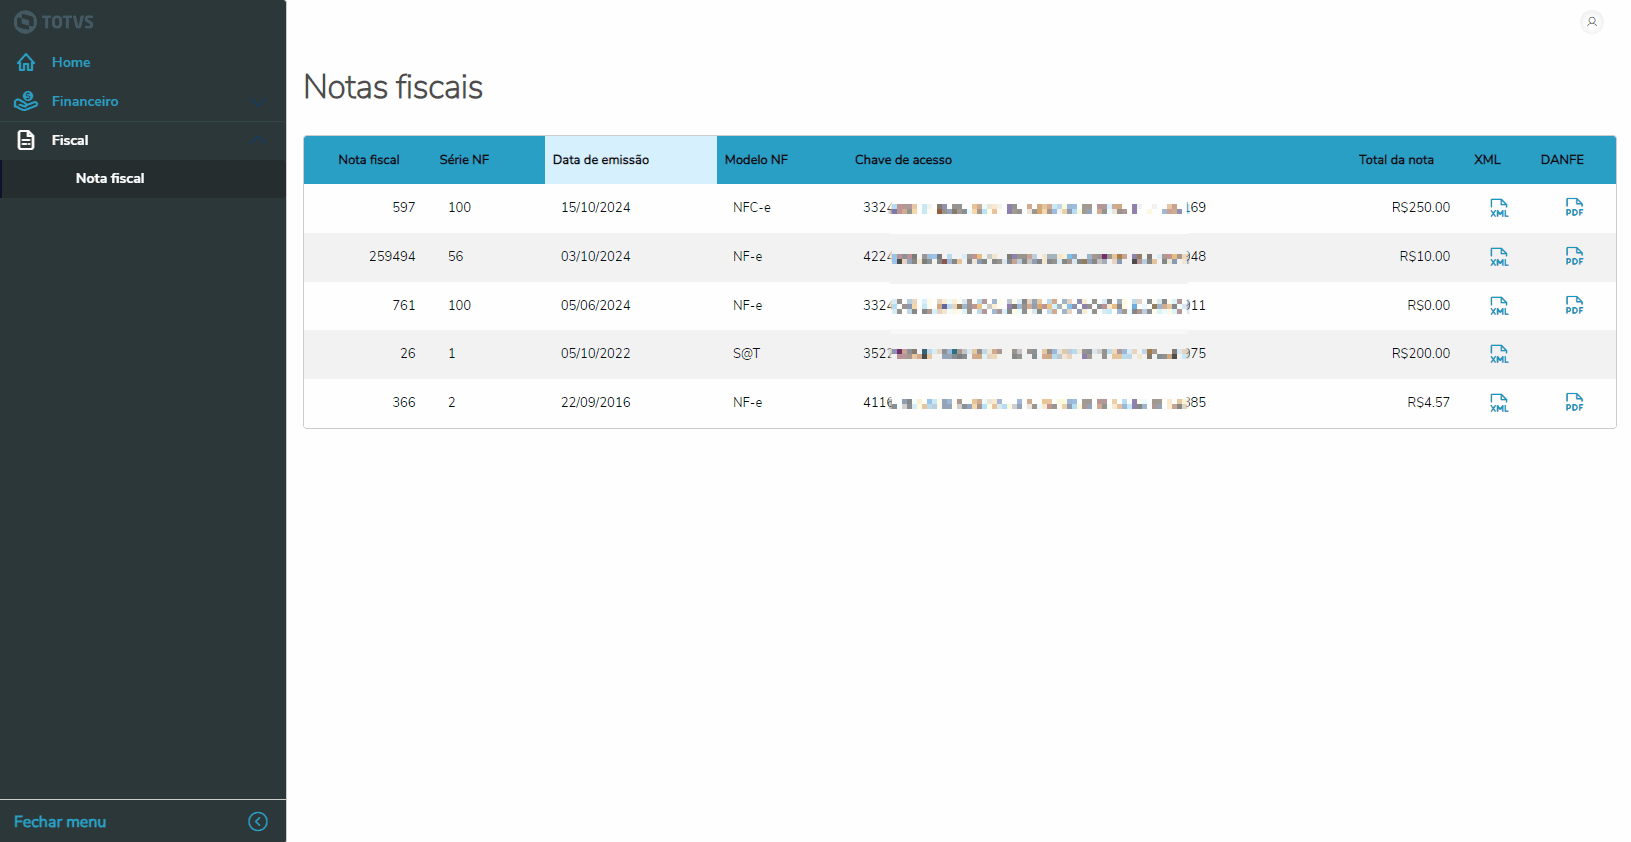Collapse the Fiscal menu chevron
The height and width of the screenshot is (842, 1631).
258,140
